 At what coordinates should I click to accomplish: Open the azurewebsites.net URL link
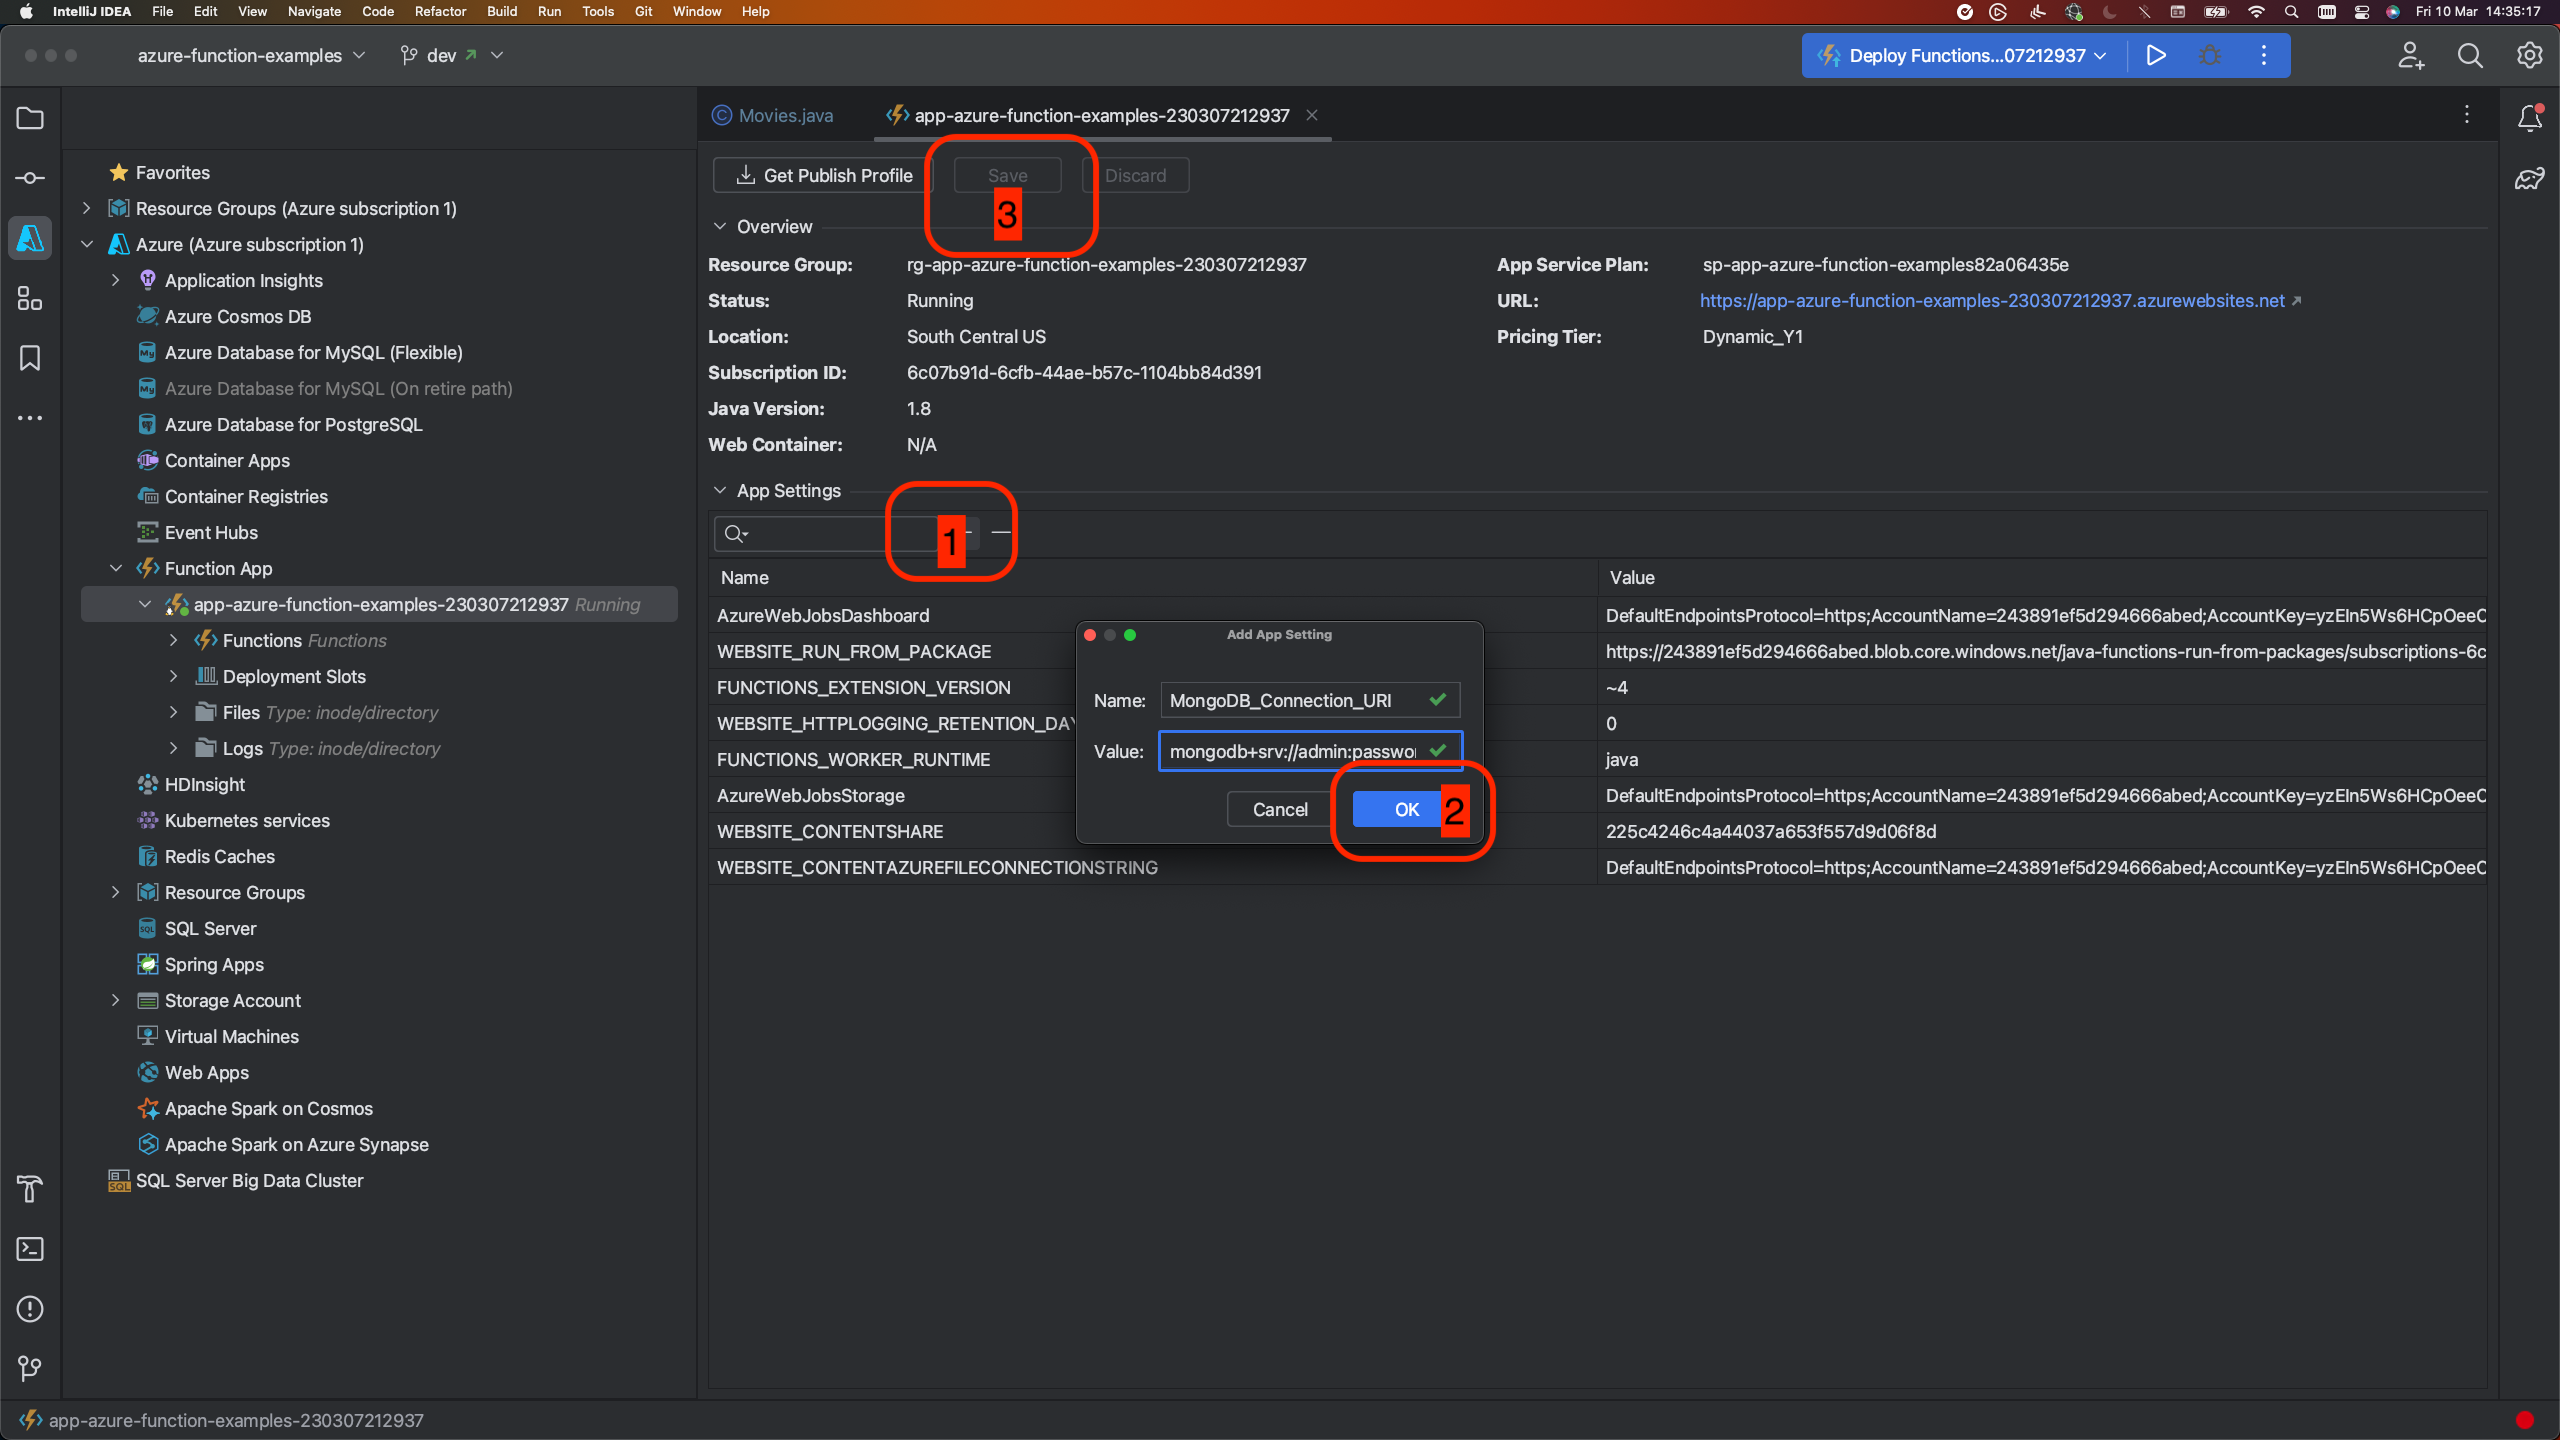tap(1992, 301)
